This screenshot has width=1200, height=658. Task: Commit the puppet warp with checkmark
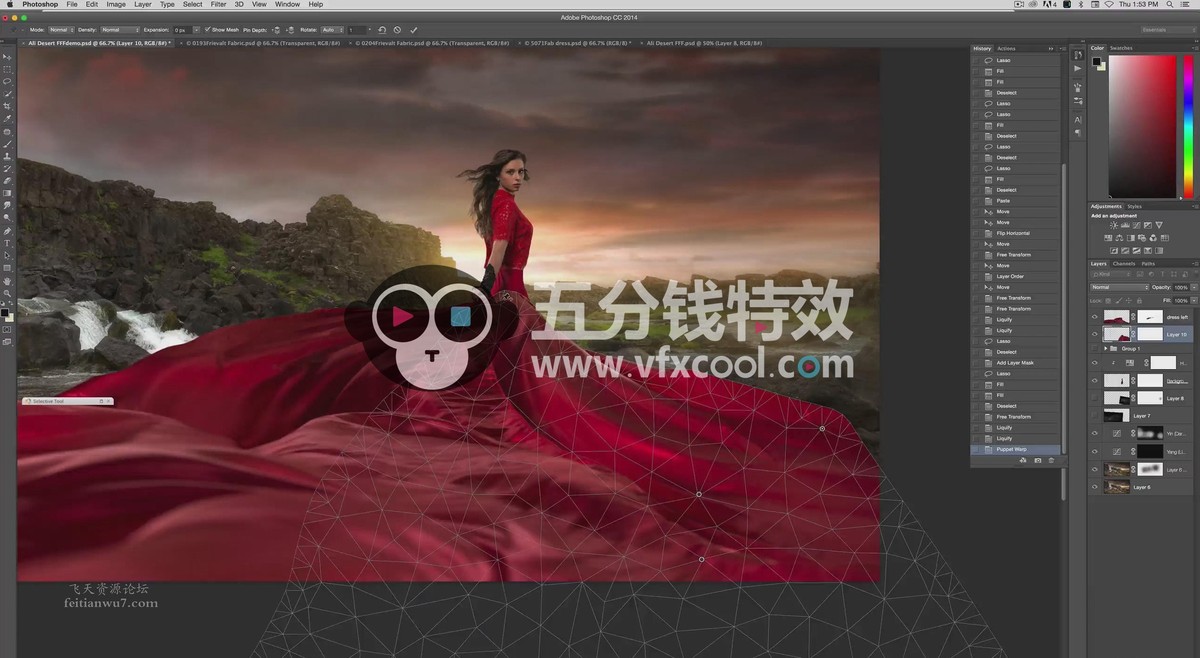[x=414, y=30]
